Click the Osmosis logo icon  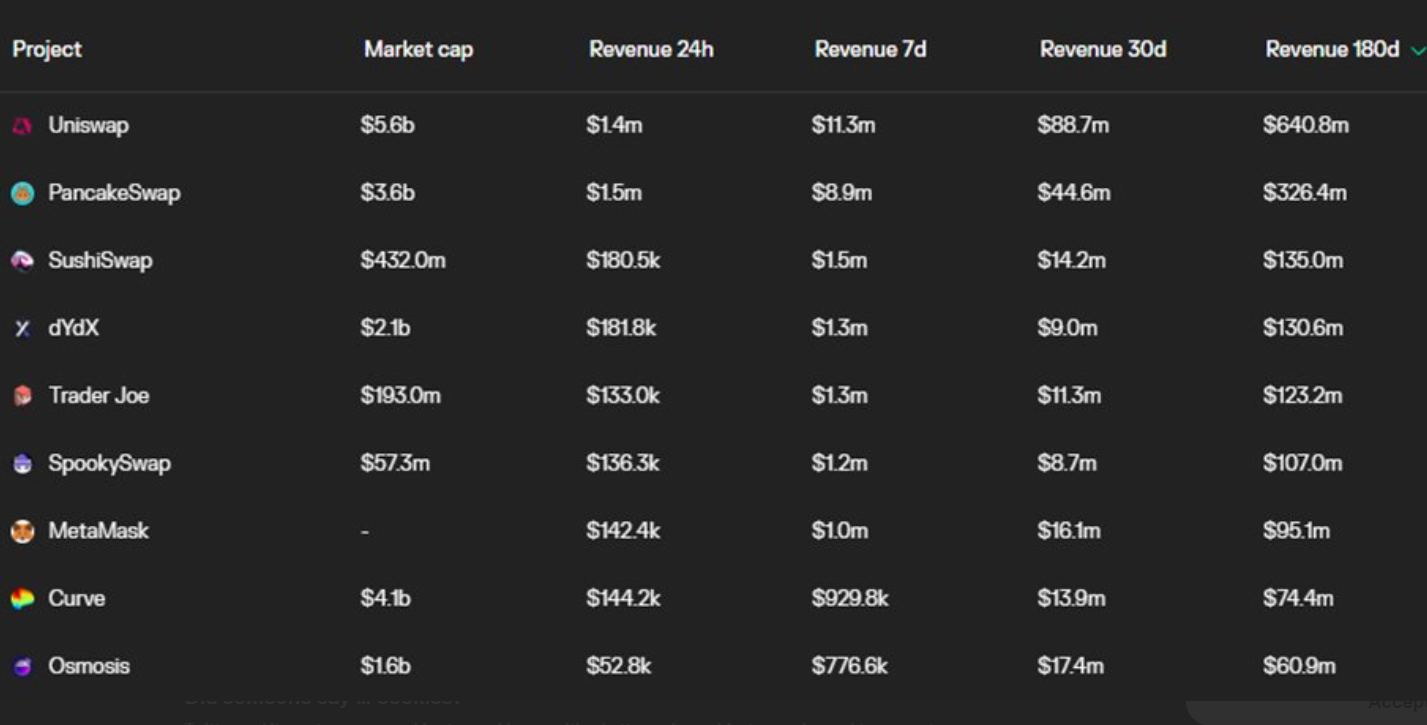pos(22,667)
